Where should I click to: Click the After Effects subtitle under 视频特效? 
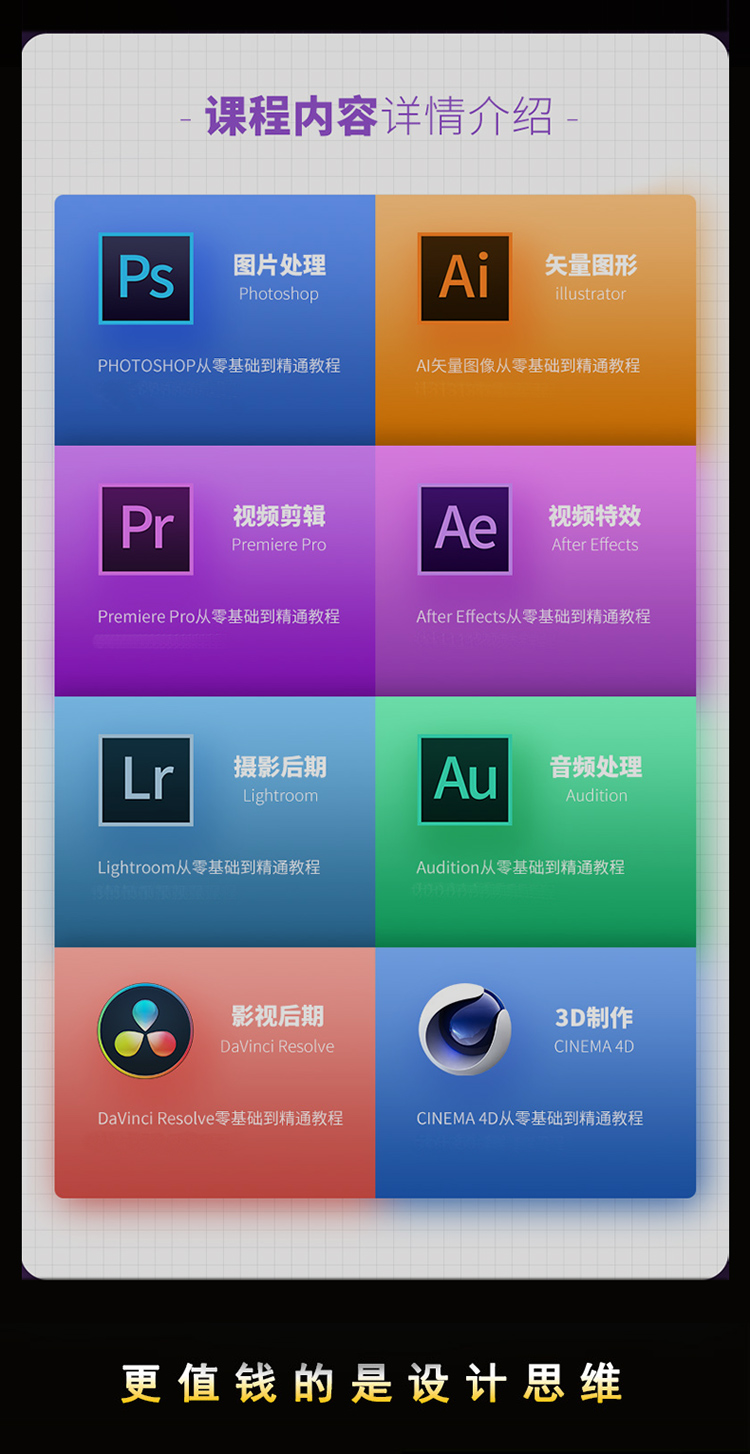(x=595, y=545)
